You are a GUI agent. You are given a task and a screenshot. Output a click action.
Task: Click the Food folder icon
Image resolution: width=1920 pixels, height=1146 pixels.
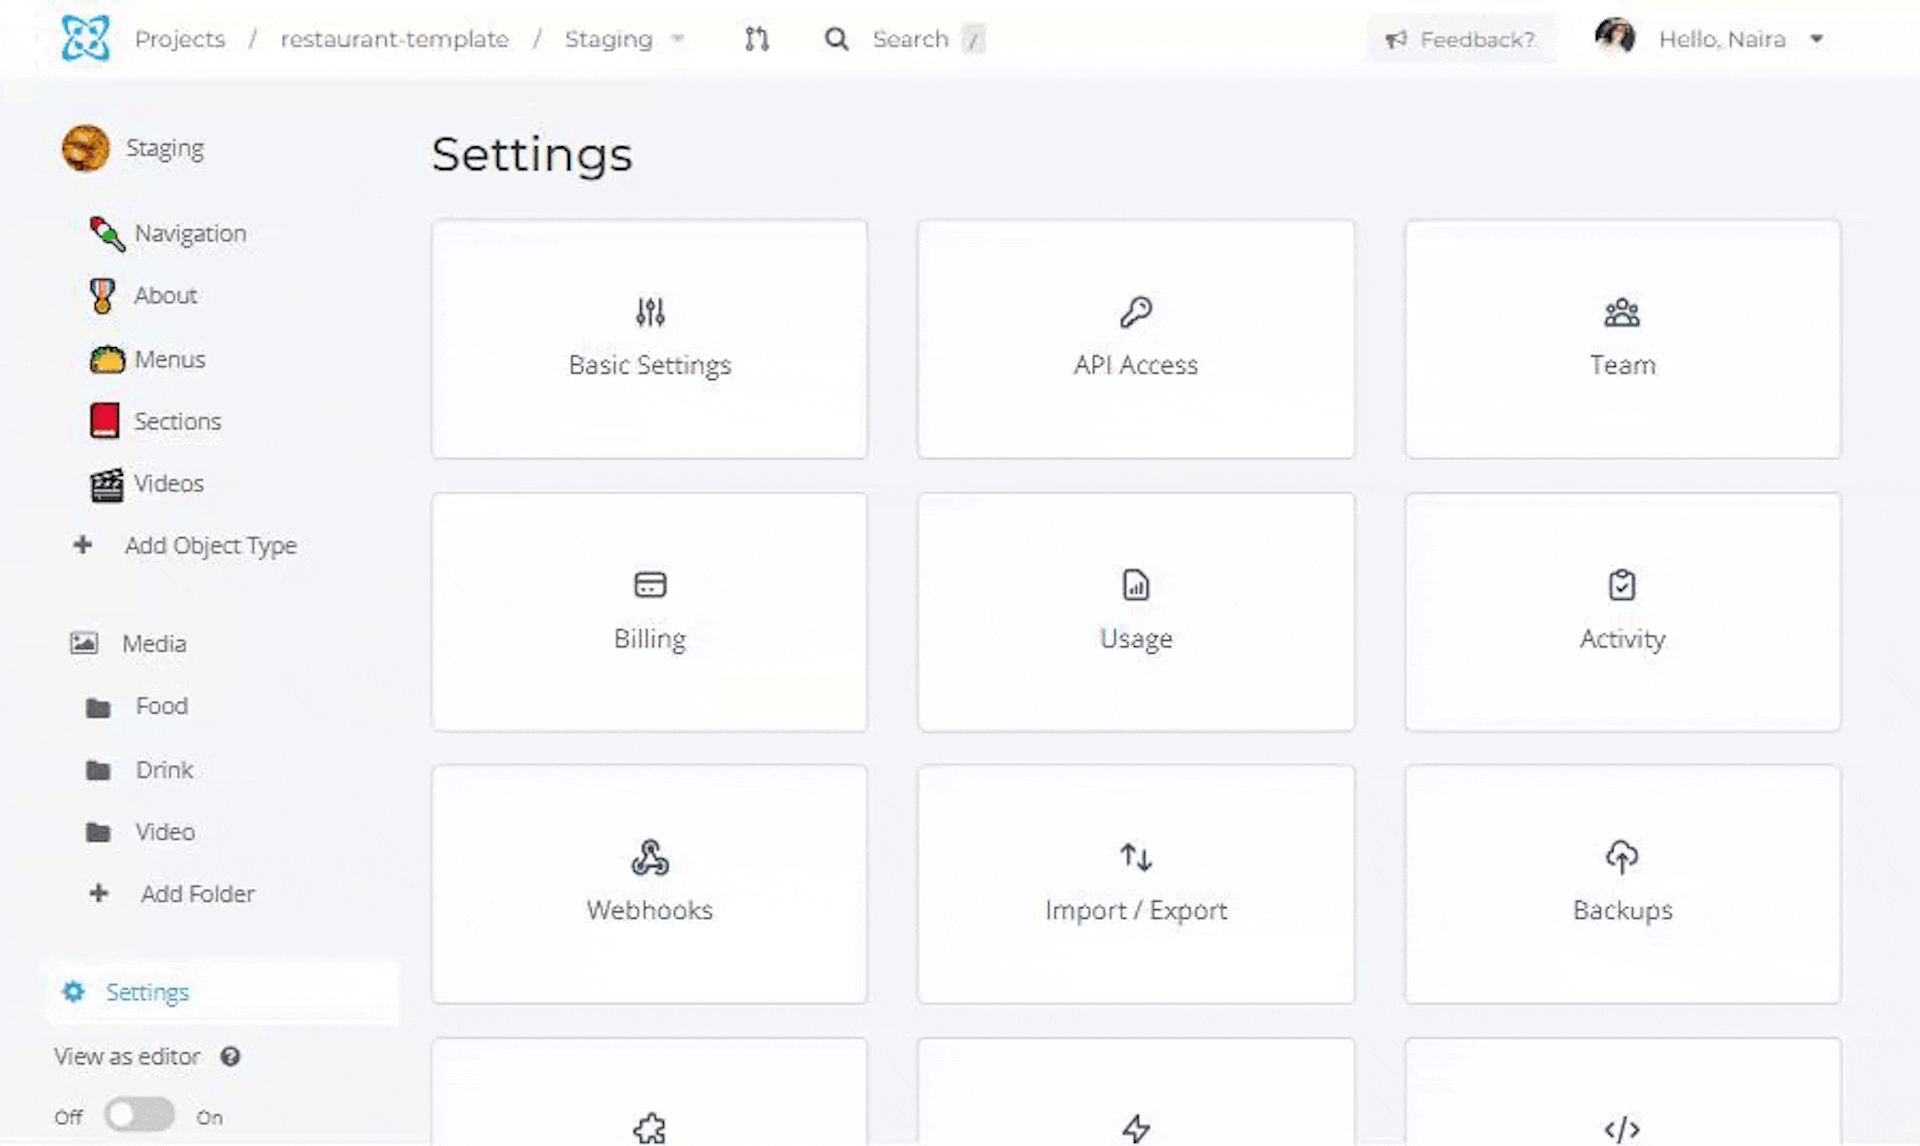[98, 708]
